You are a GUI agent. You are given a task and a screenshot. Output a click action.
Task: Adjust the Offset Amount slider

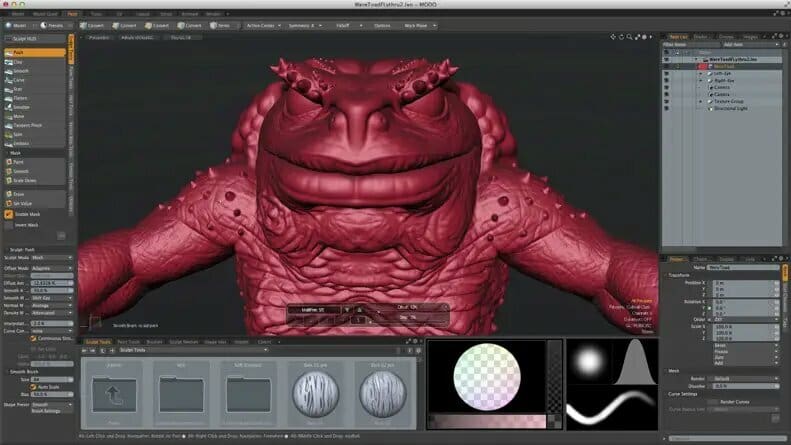pyautogui.click(x=52, y=284)
